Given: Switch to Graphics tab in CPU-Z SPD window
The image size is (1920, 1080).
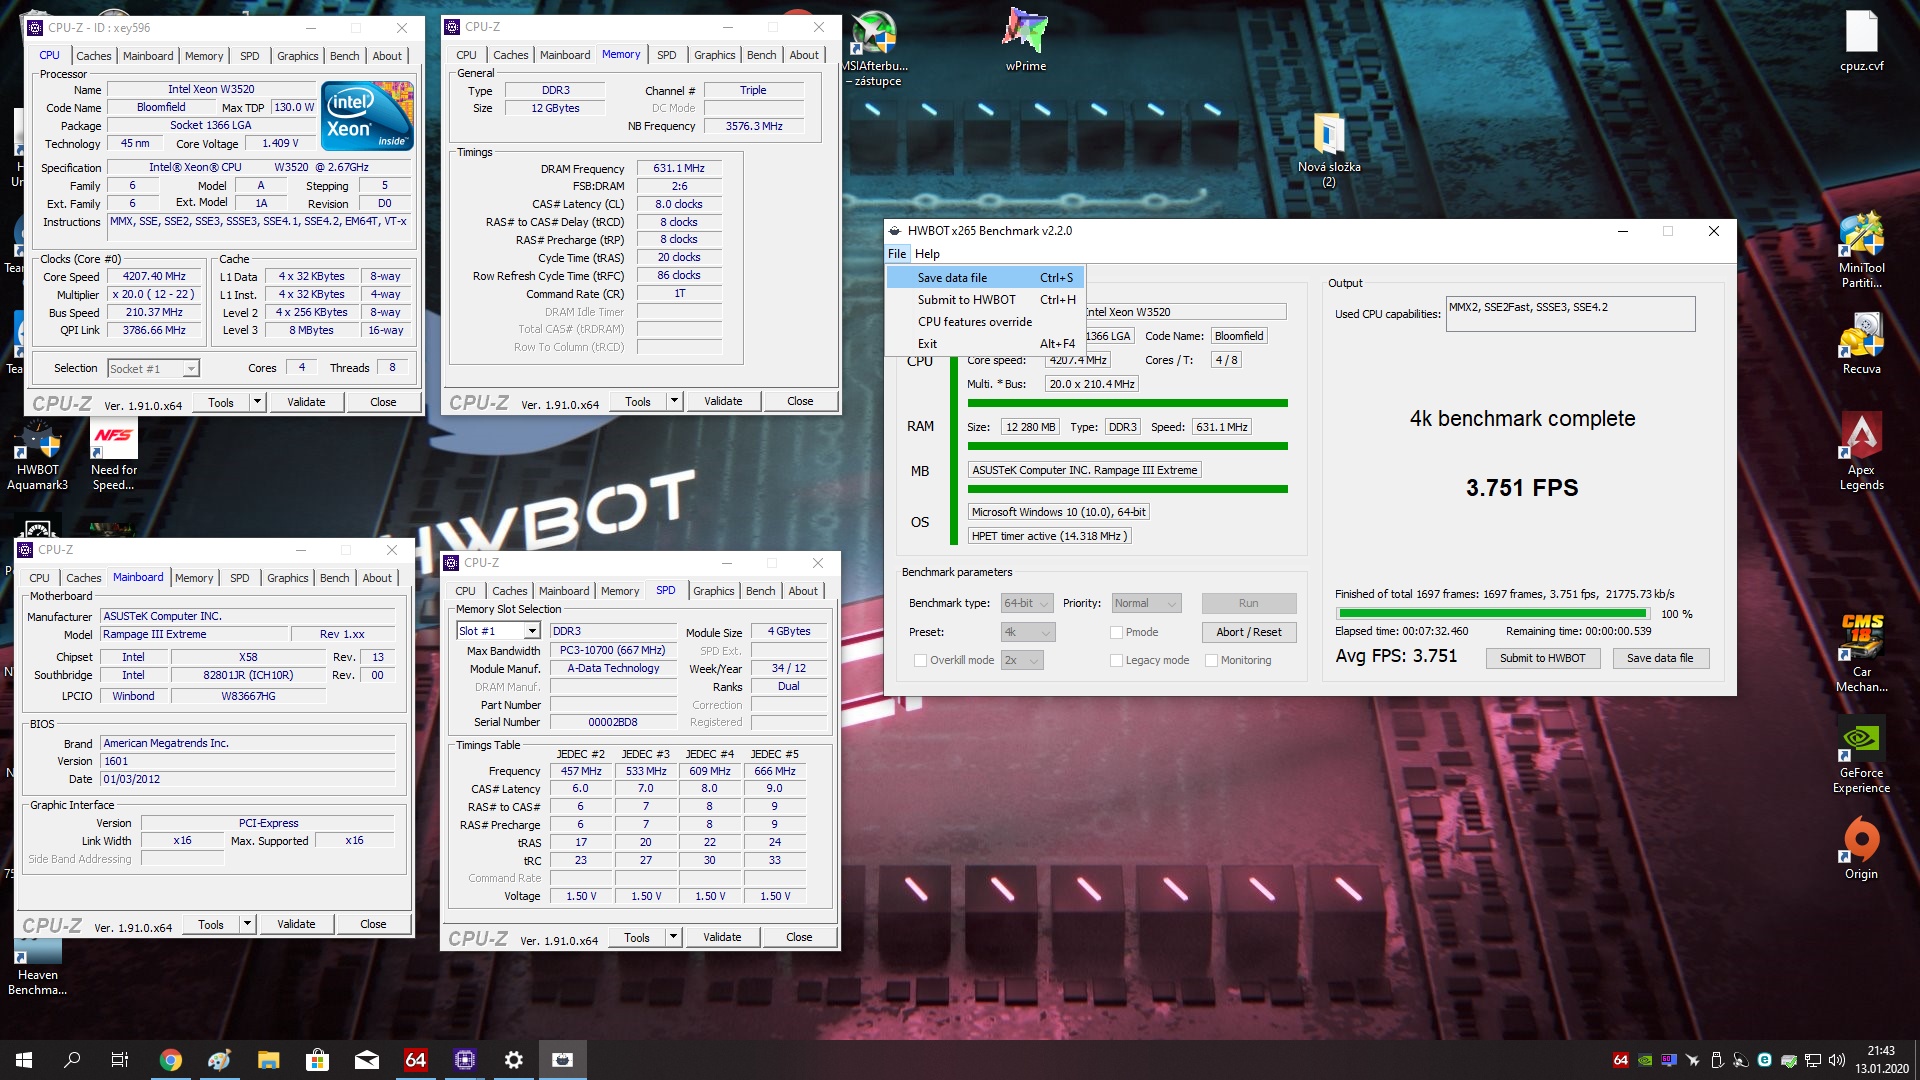Looking at the screenshot, I should [x=714, y=591].
